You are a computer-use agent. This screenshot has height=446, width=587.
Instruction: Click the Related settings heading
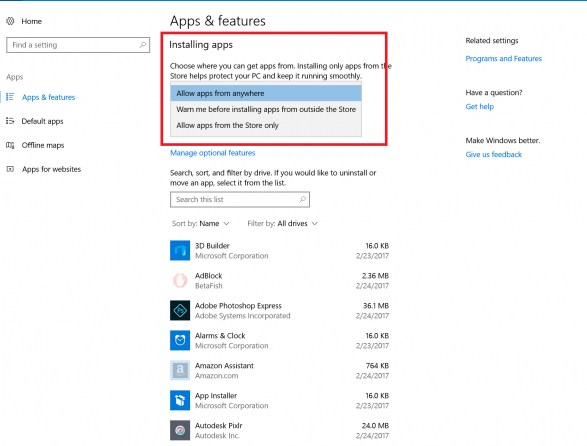(492, 40)
